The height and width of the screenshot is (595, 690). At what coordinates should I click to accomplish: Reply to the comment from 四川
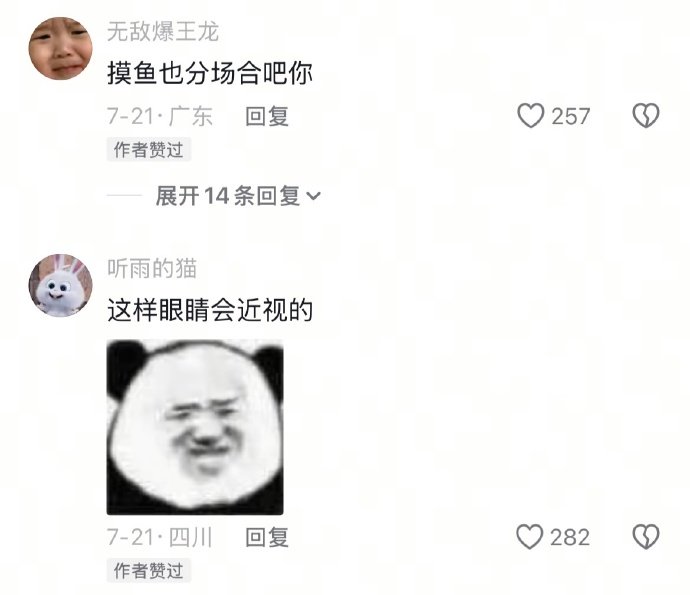pos(267,537)
